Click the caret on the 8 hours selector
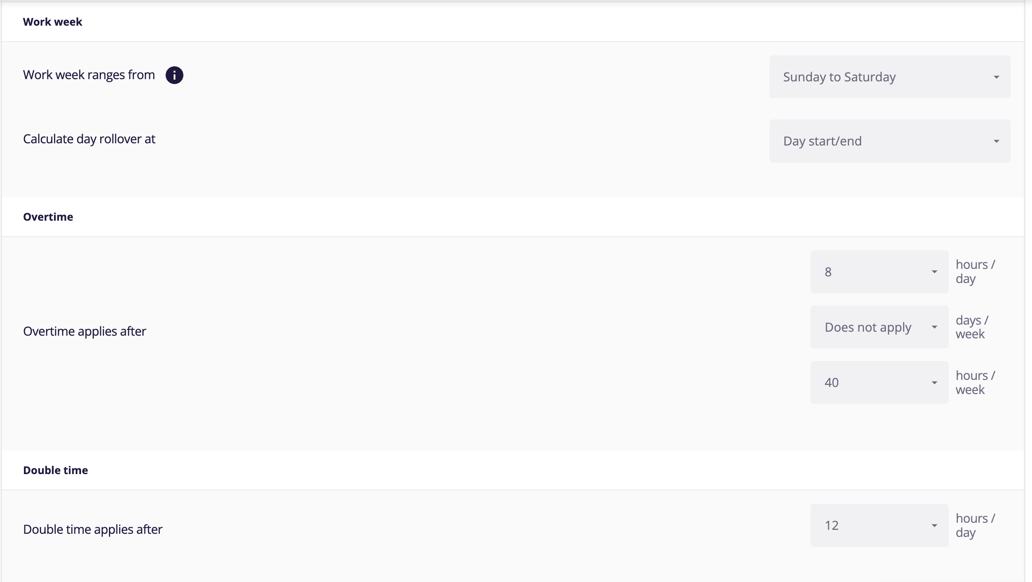Screen dimensions: 1032x582 coord(934,272)
